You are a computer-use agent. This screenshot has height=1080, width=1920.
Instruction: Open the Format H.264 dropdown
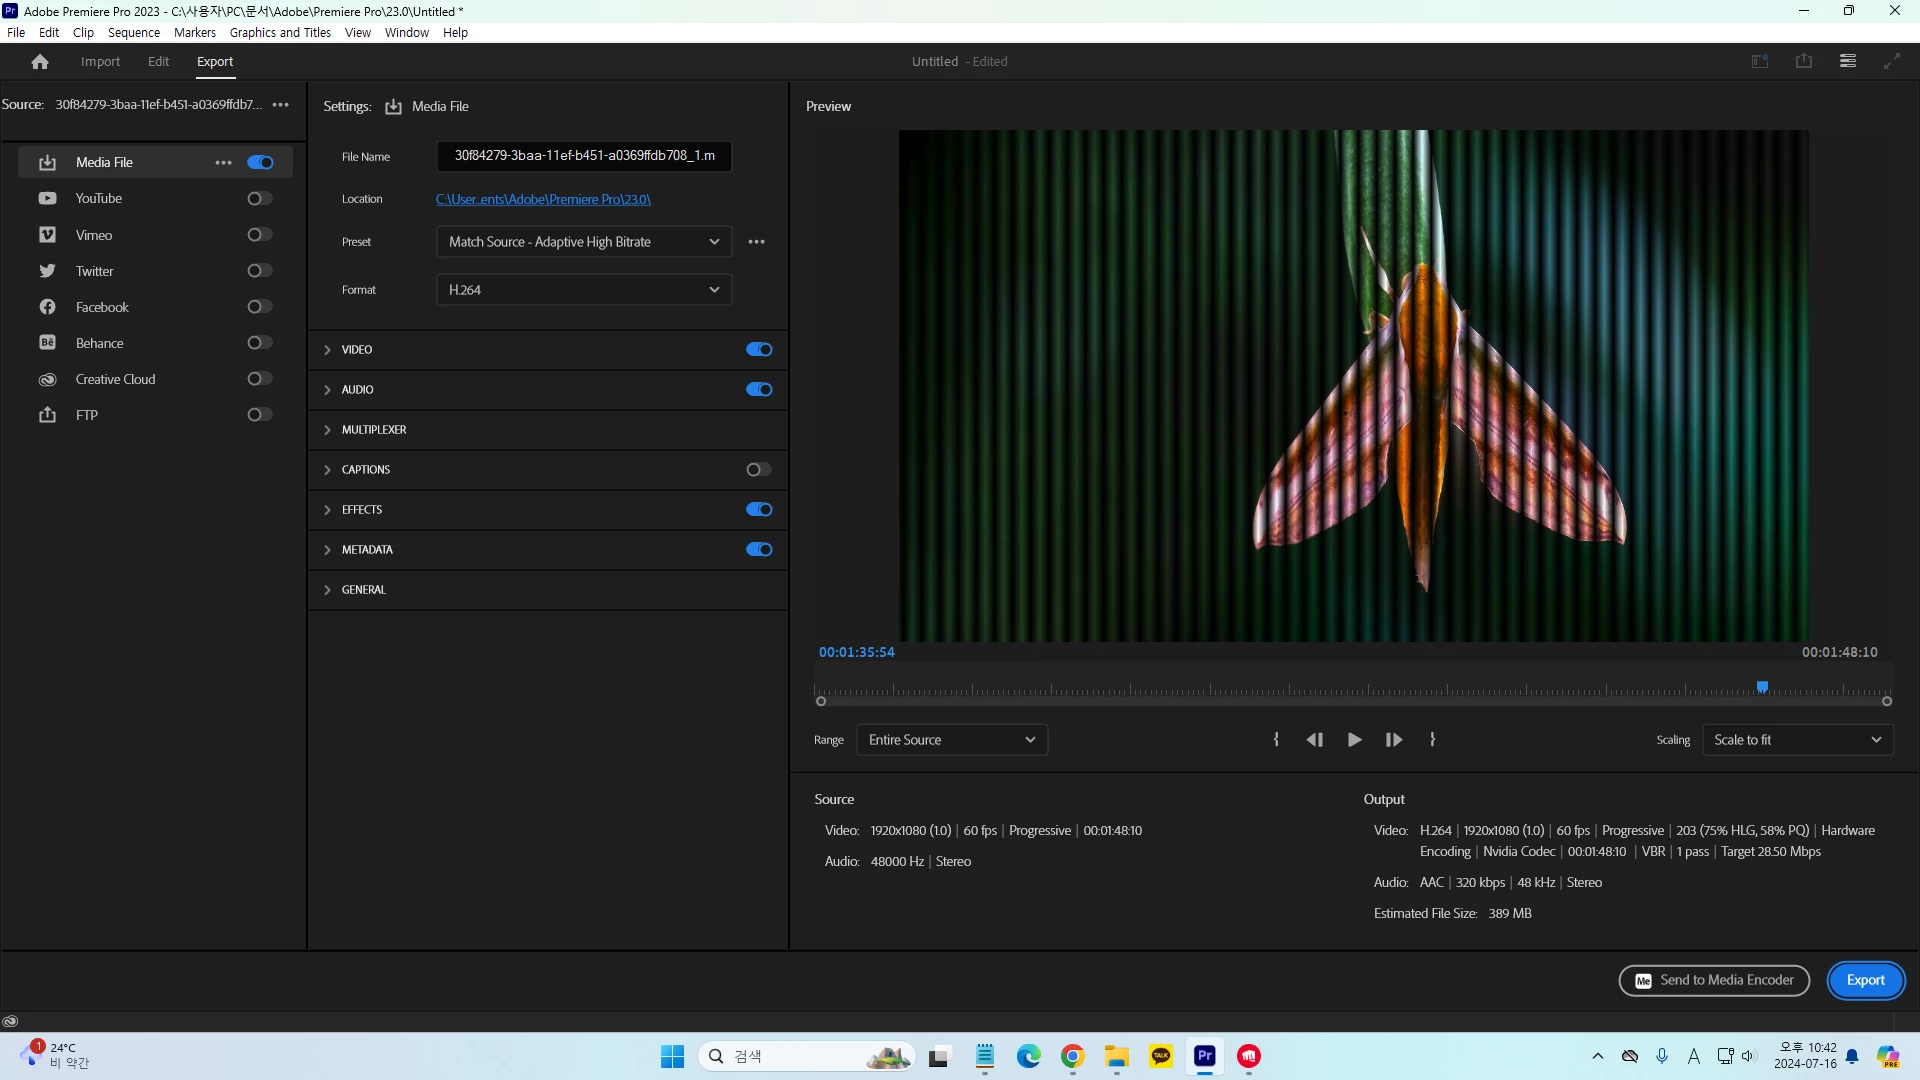(584, 290)
